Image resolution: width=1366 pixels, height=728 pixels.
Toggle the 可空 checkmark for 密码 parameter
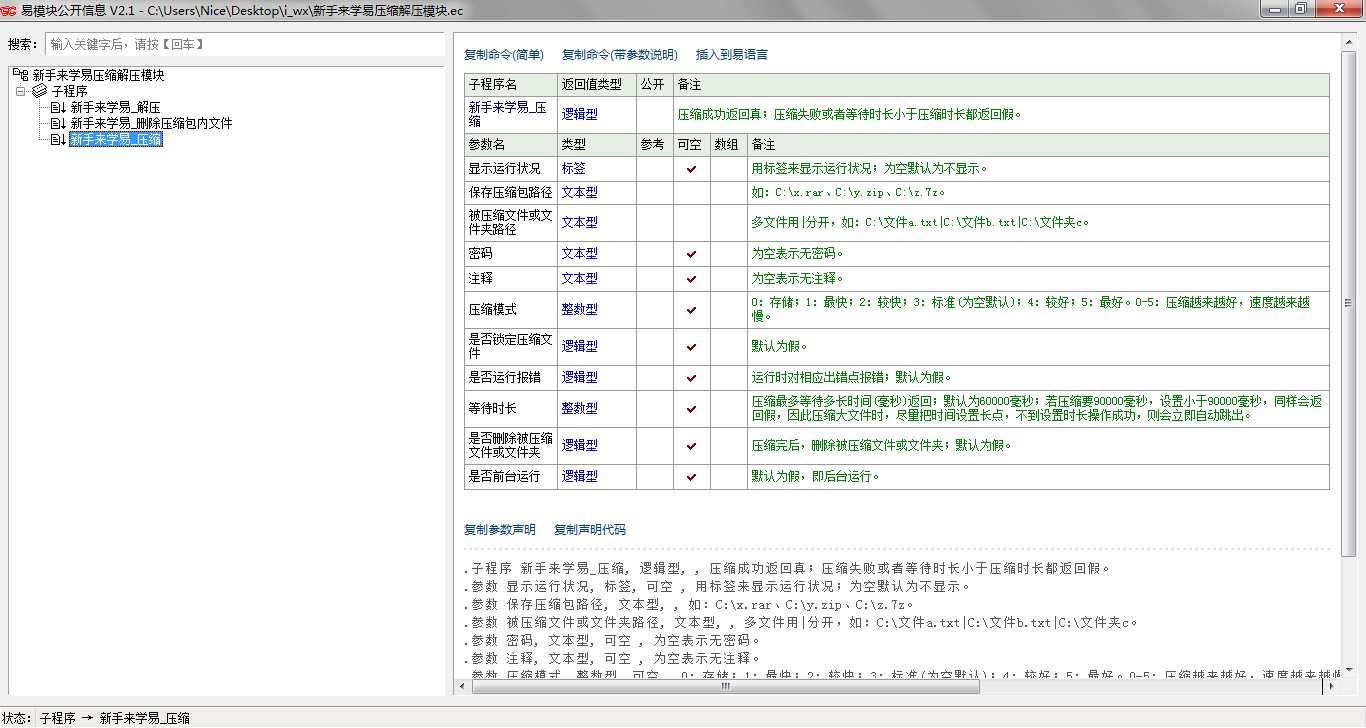tap(691, 254)
